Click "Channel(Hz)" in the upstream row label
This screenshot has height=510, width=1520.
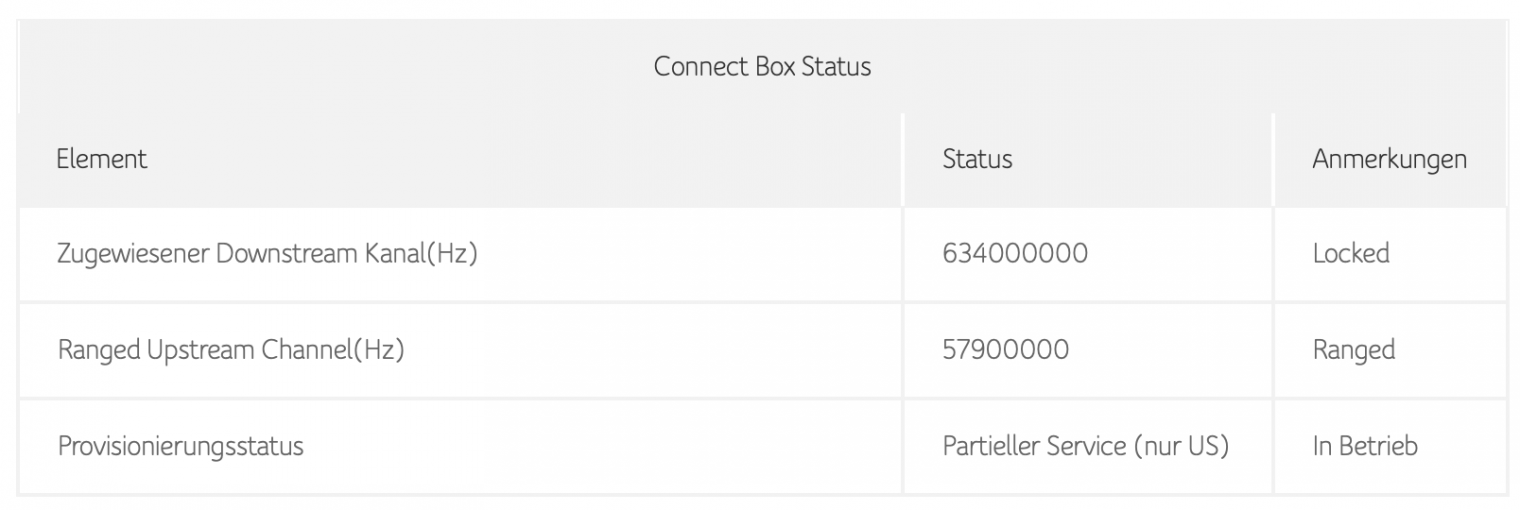point(332,350)
